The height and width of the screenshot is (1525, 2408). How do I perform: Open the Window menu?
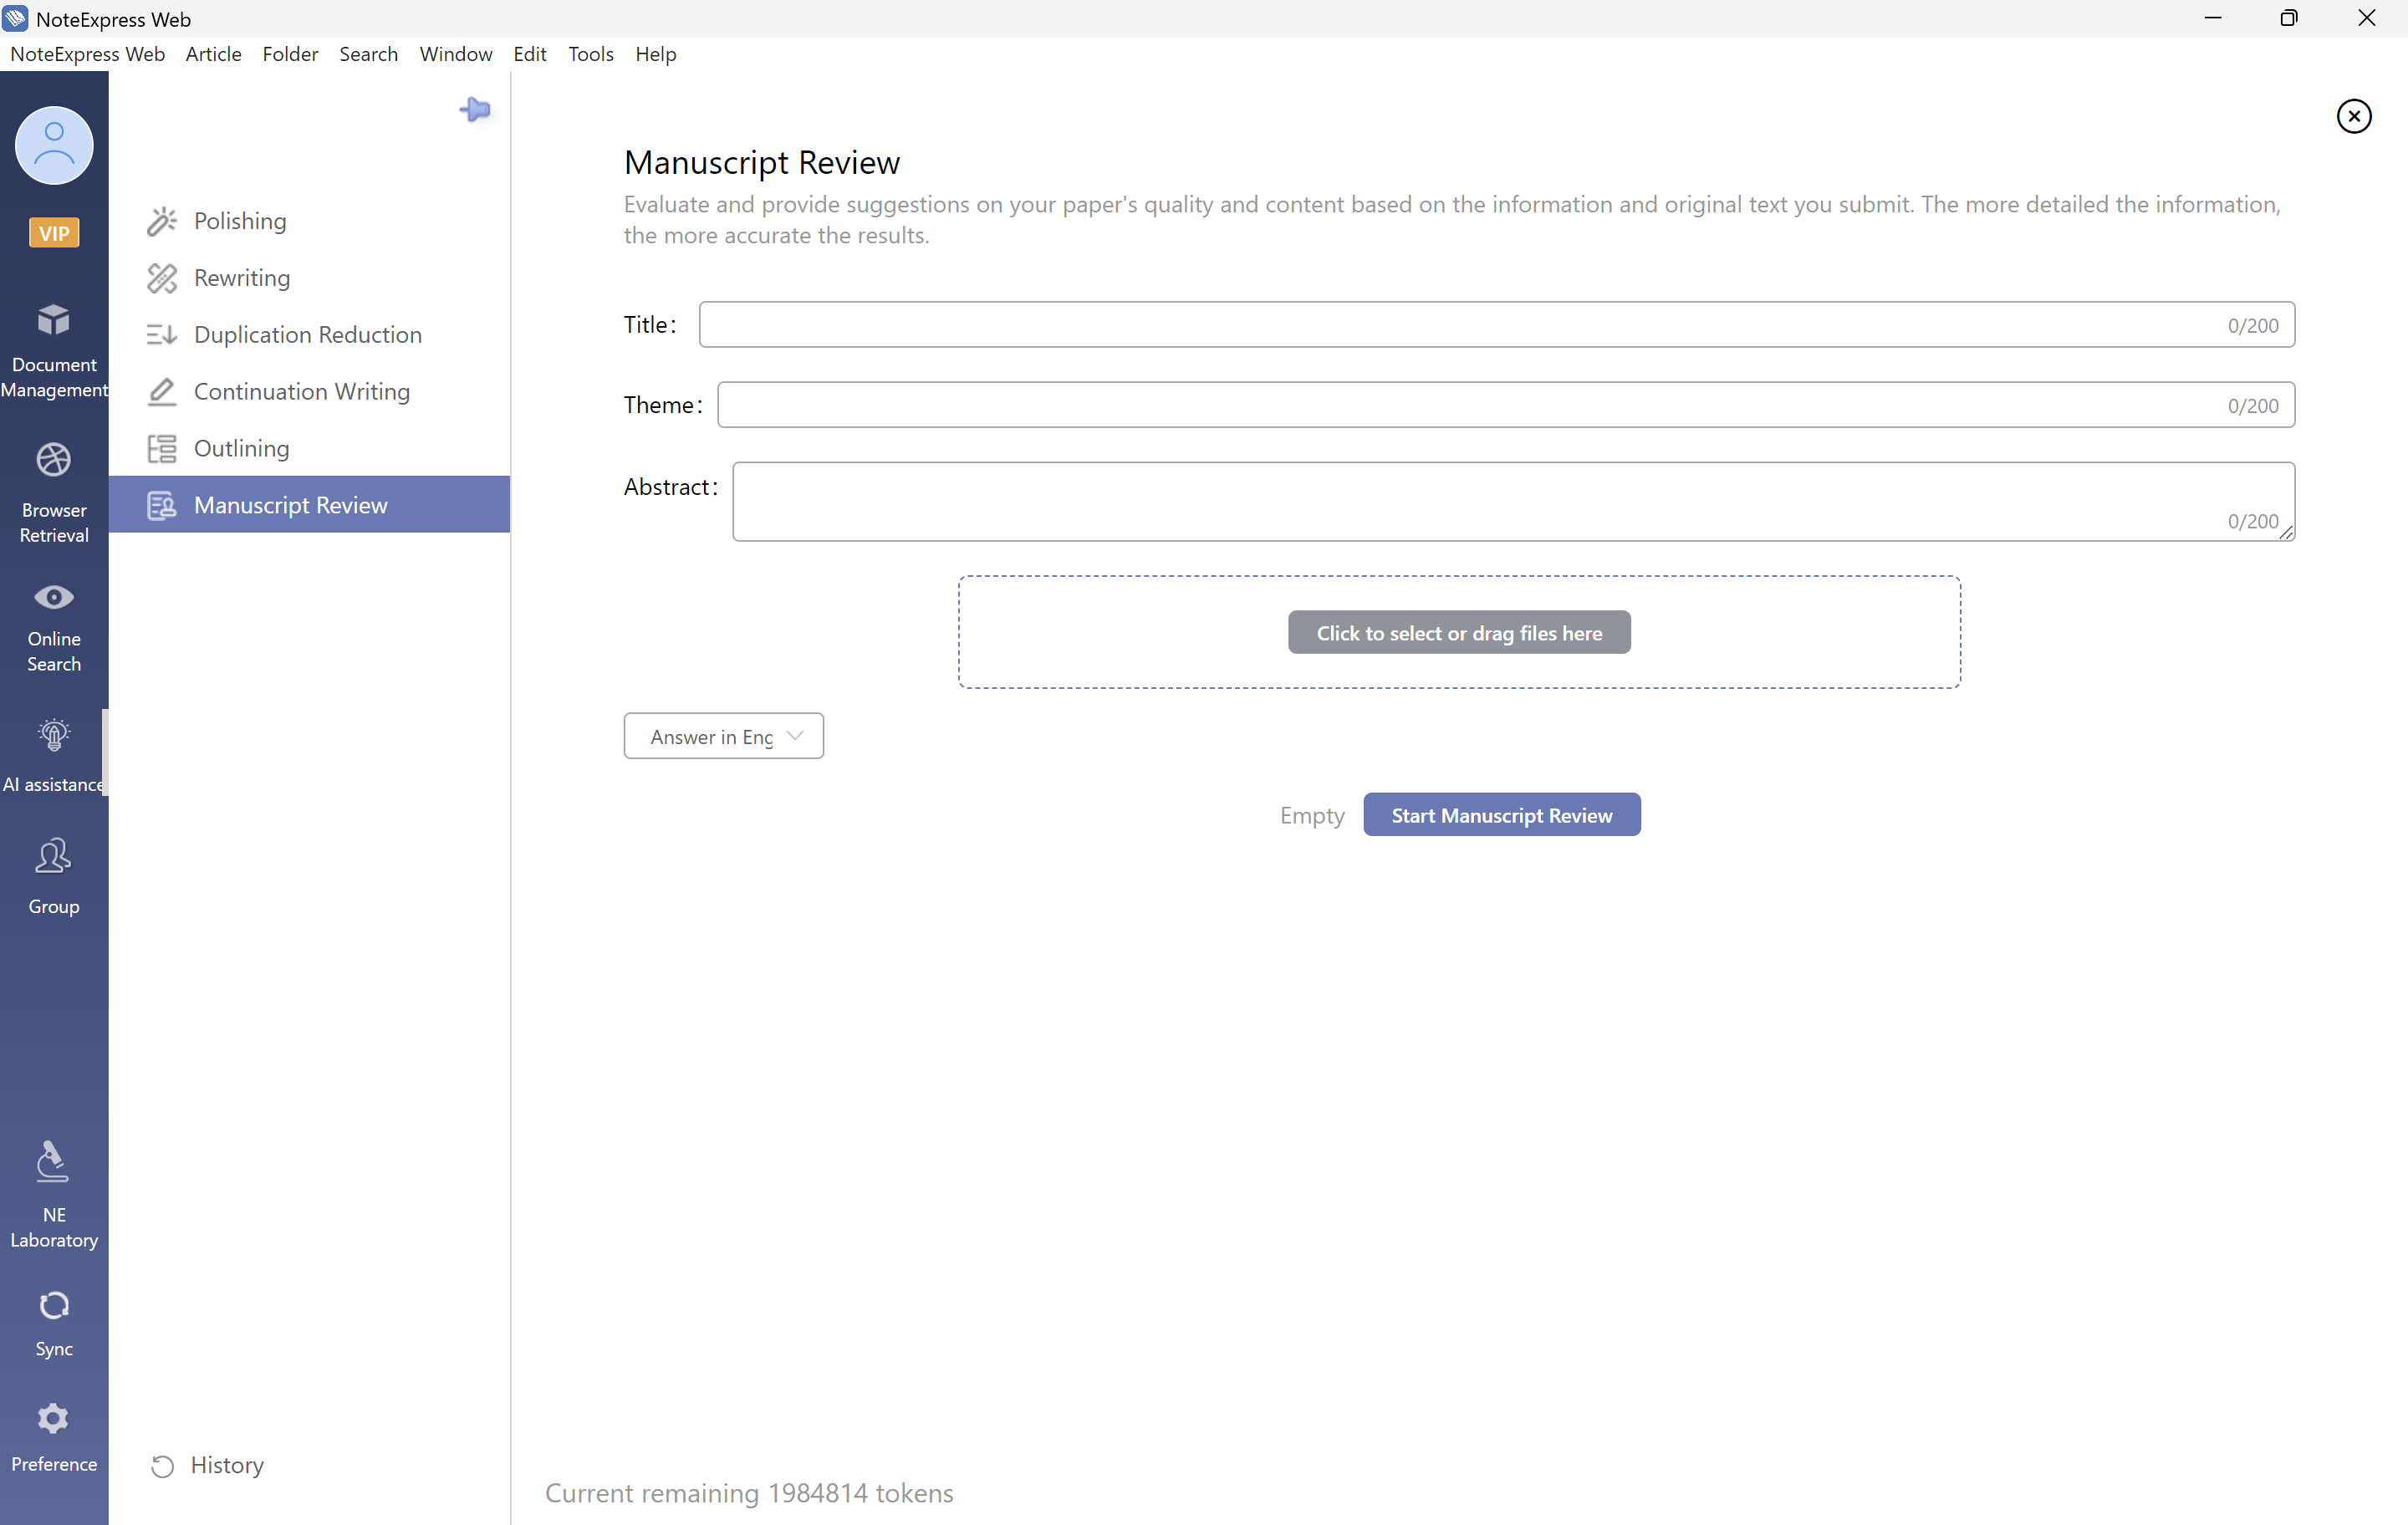pyautogui.click(x=455, y=54)
